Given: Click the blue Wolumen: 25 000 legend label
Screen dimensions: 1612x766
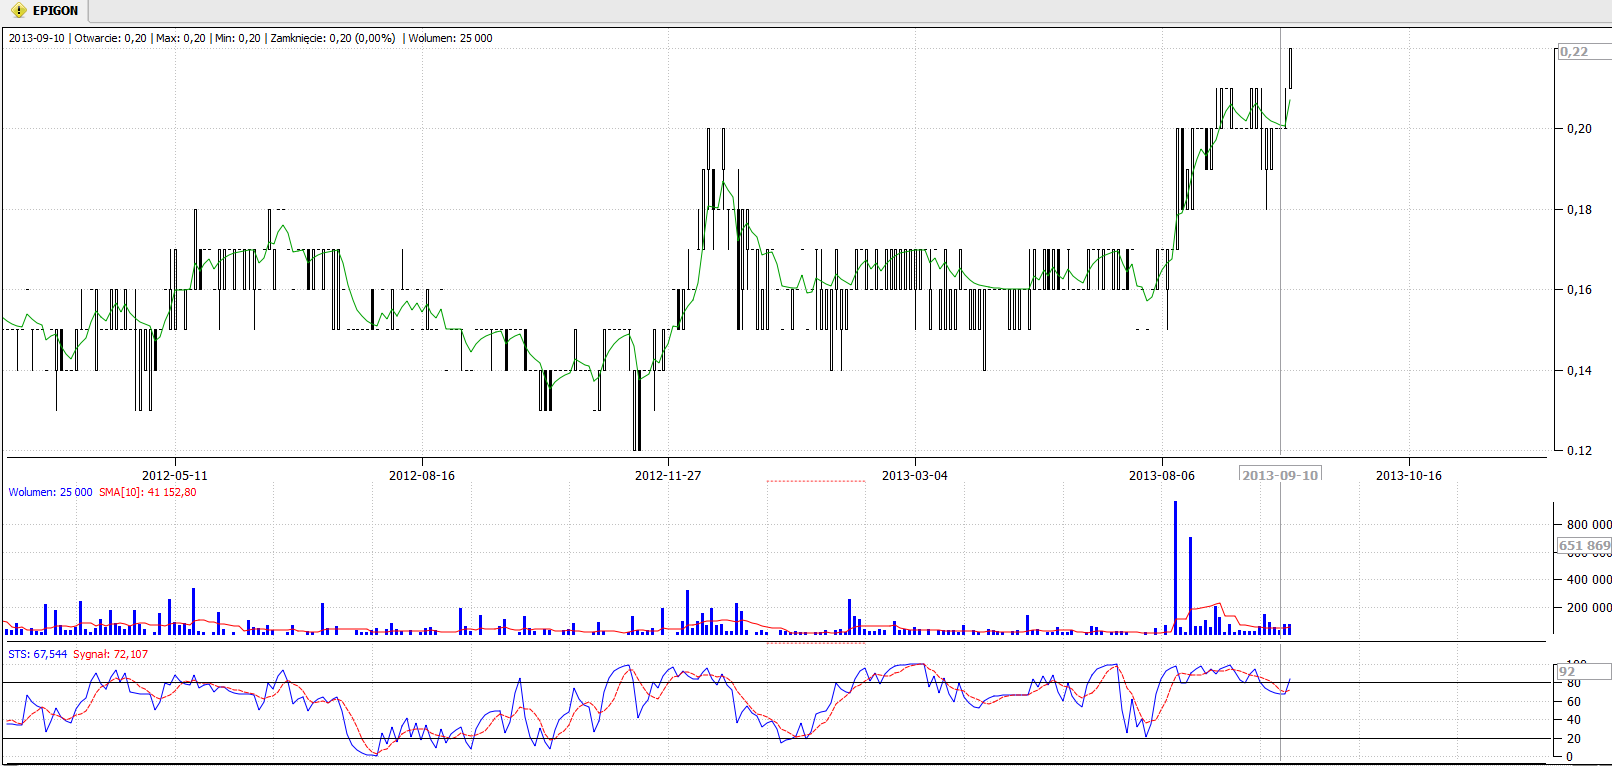Looking at the screenshot, I should pyautogui.click(x=50, y=492).
